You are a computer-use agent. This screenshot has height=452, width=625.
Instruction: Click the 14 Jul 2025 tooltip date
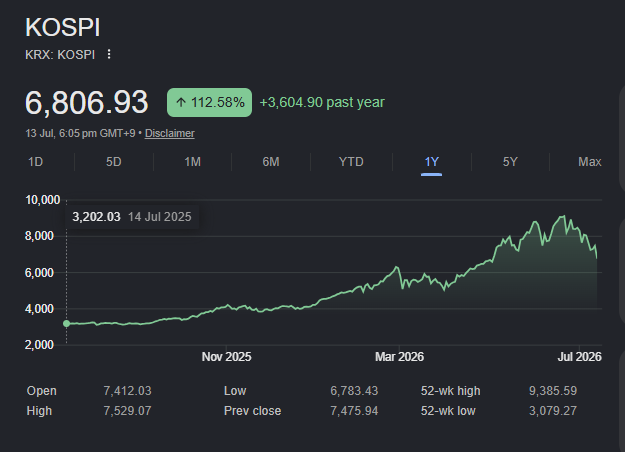(159, 217)
